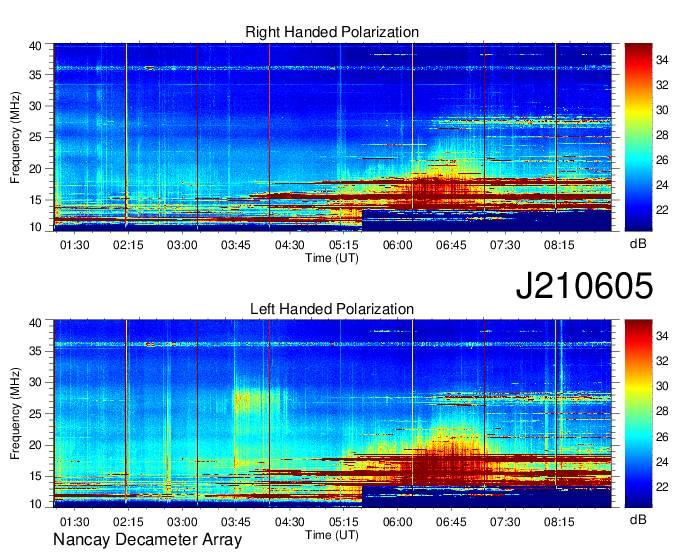Choose the 20 MHz tick on Left Handed plot

point(36,445)
